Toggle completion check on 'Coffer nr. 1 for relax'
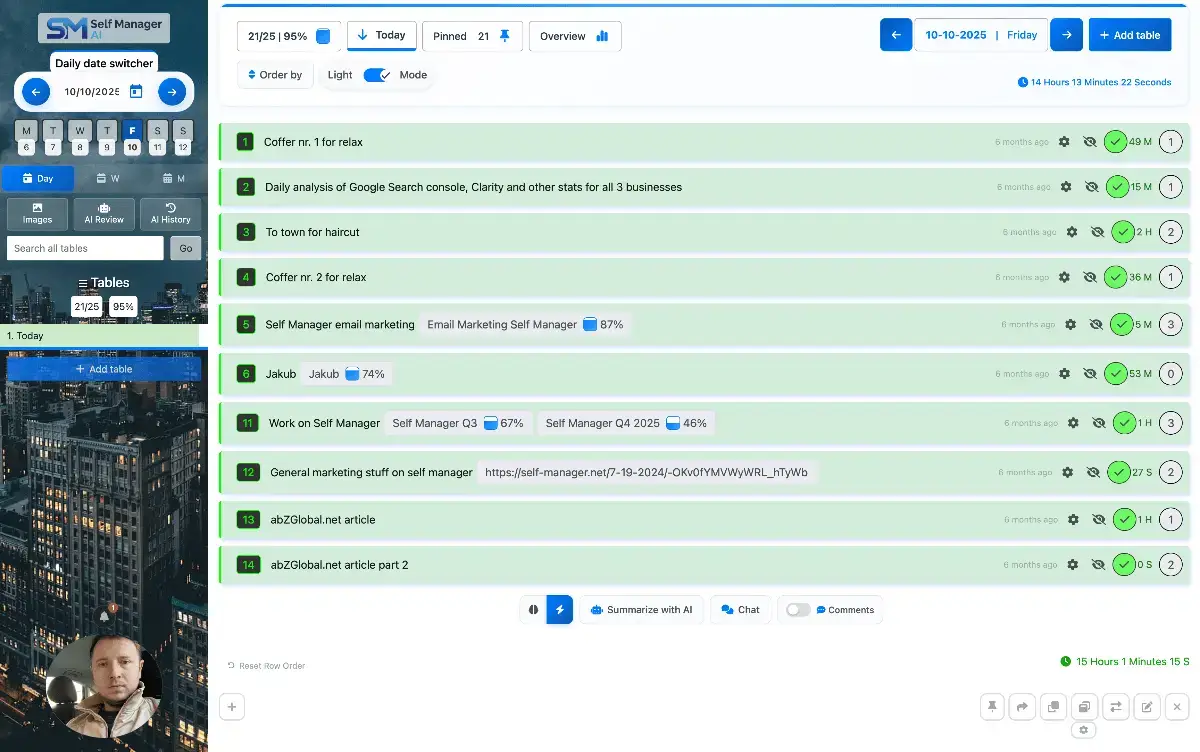Viewport: 1200px width, 752px height. pos(1115,141)
